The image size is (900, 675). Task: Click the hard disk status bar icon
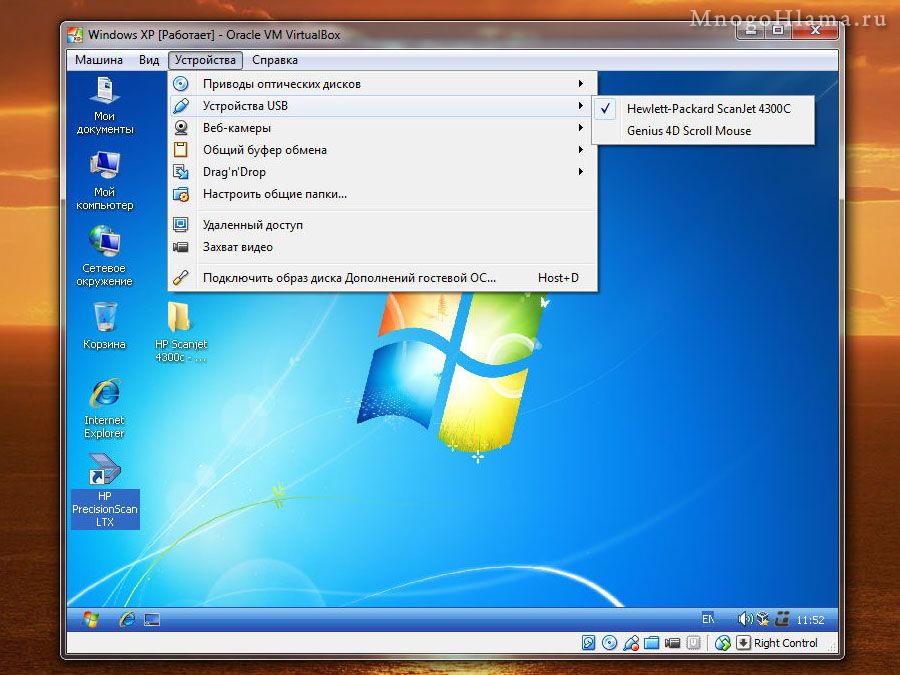[588, 643]
